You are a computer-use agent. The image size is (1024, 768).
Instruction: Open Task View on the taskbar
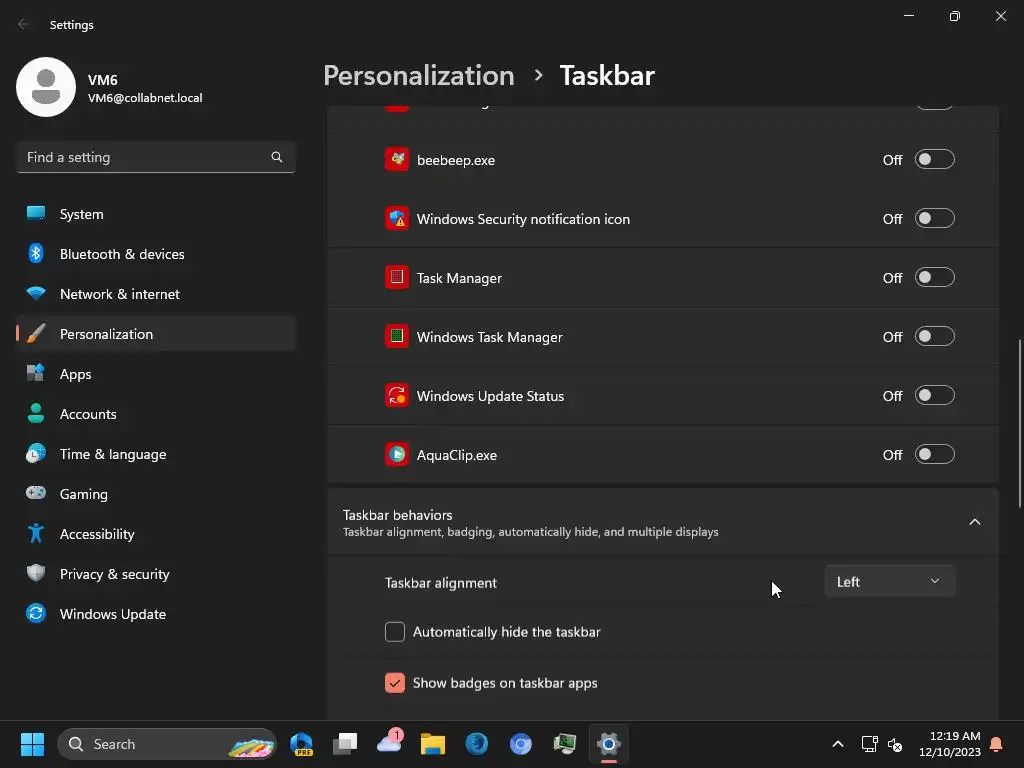pos(345,744)
